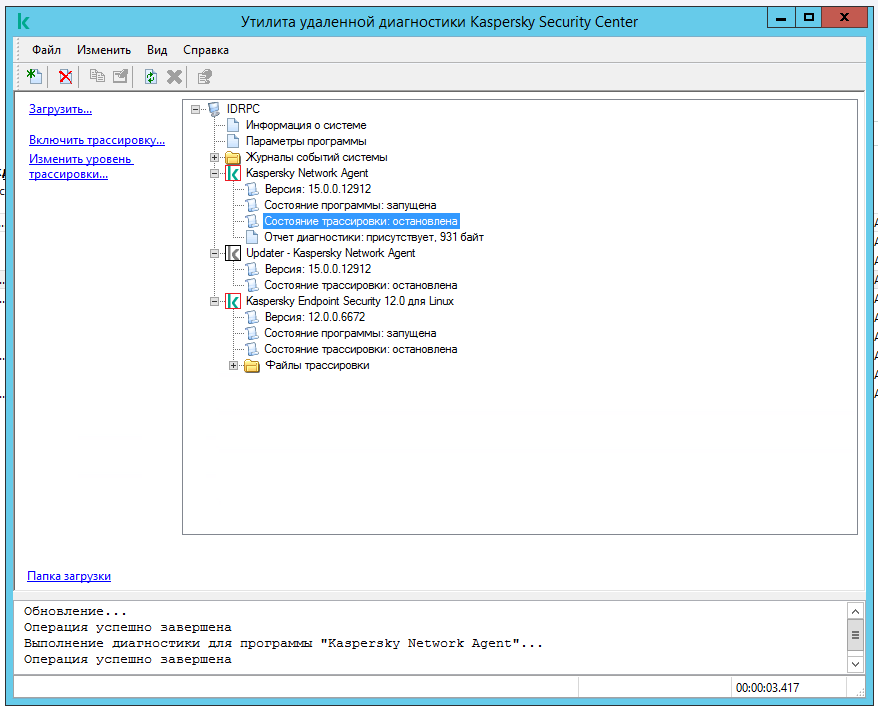The image size is (878, 710).
Task: Click the Updater node's gray Kaspersky icon
Action: 233,253
